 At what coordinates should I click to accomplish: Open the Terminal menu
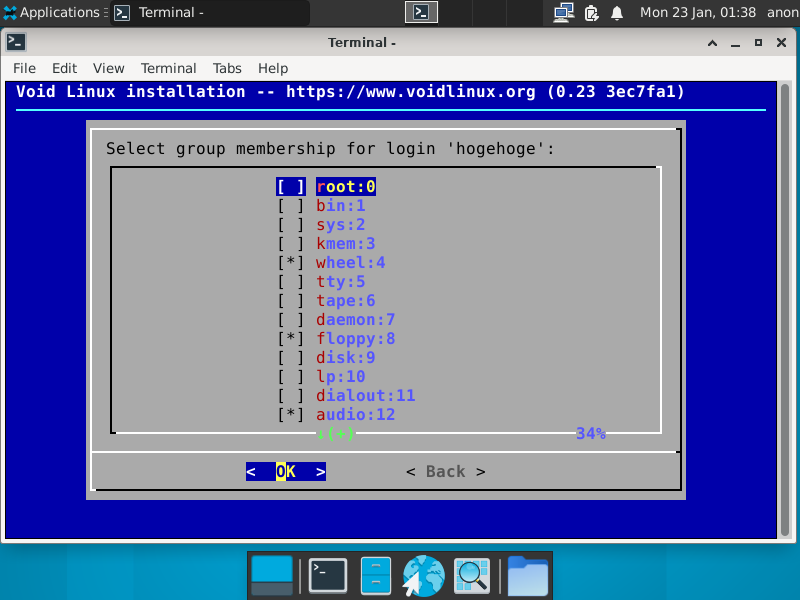[x=168, y=68]
